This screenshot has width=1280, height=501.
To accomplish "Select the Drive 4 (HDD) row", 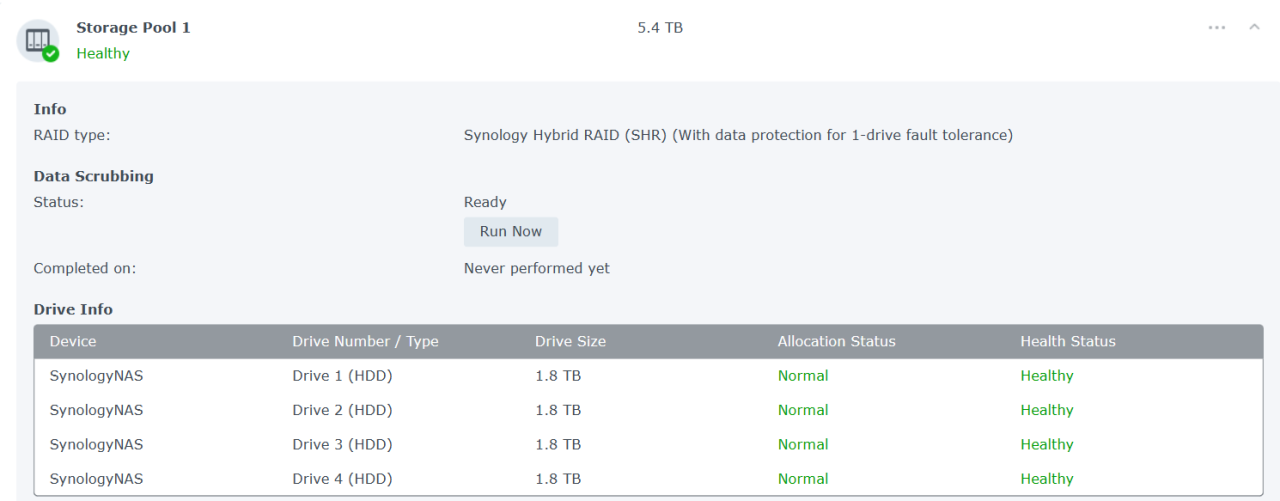I will [342, 479].
